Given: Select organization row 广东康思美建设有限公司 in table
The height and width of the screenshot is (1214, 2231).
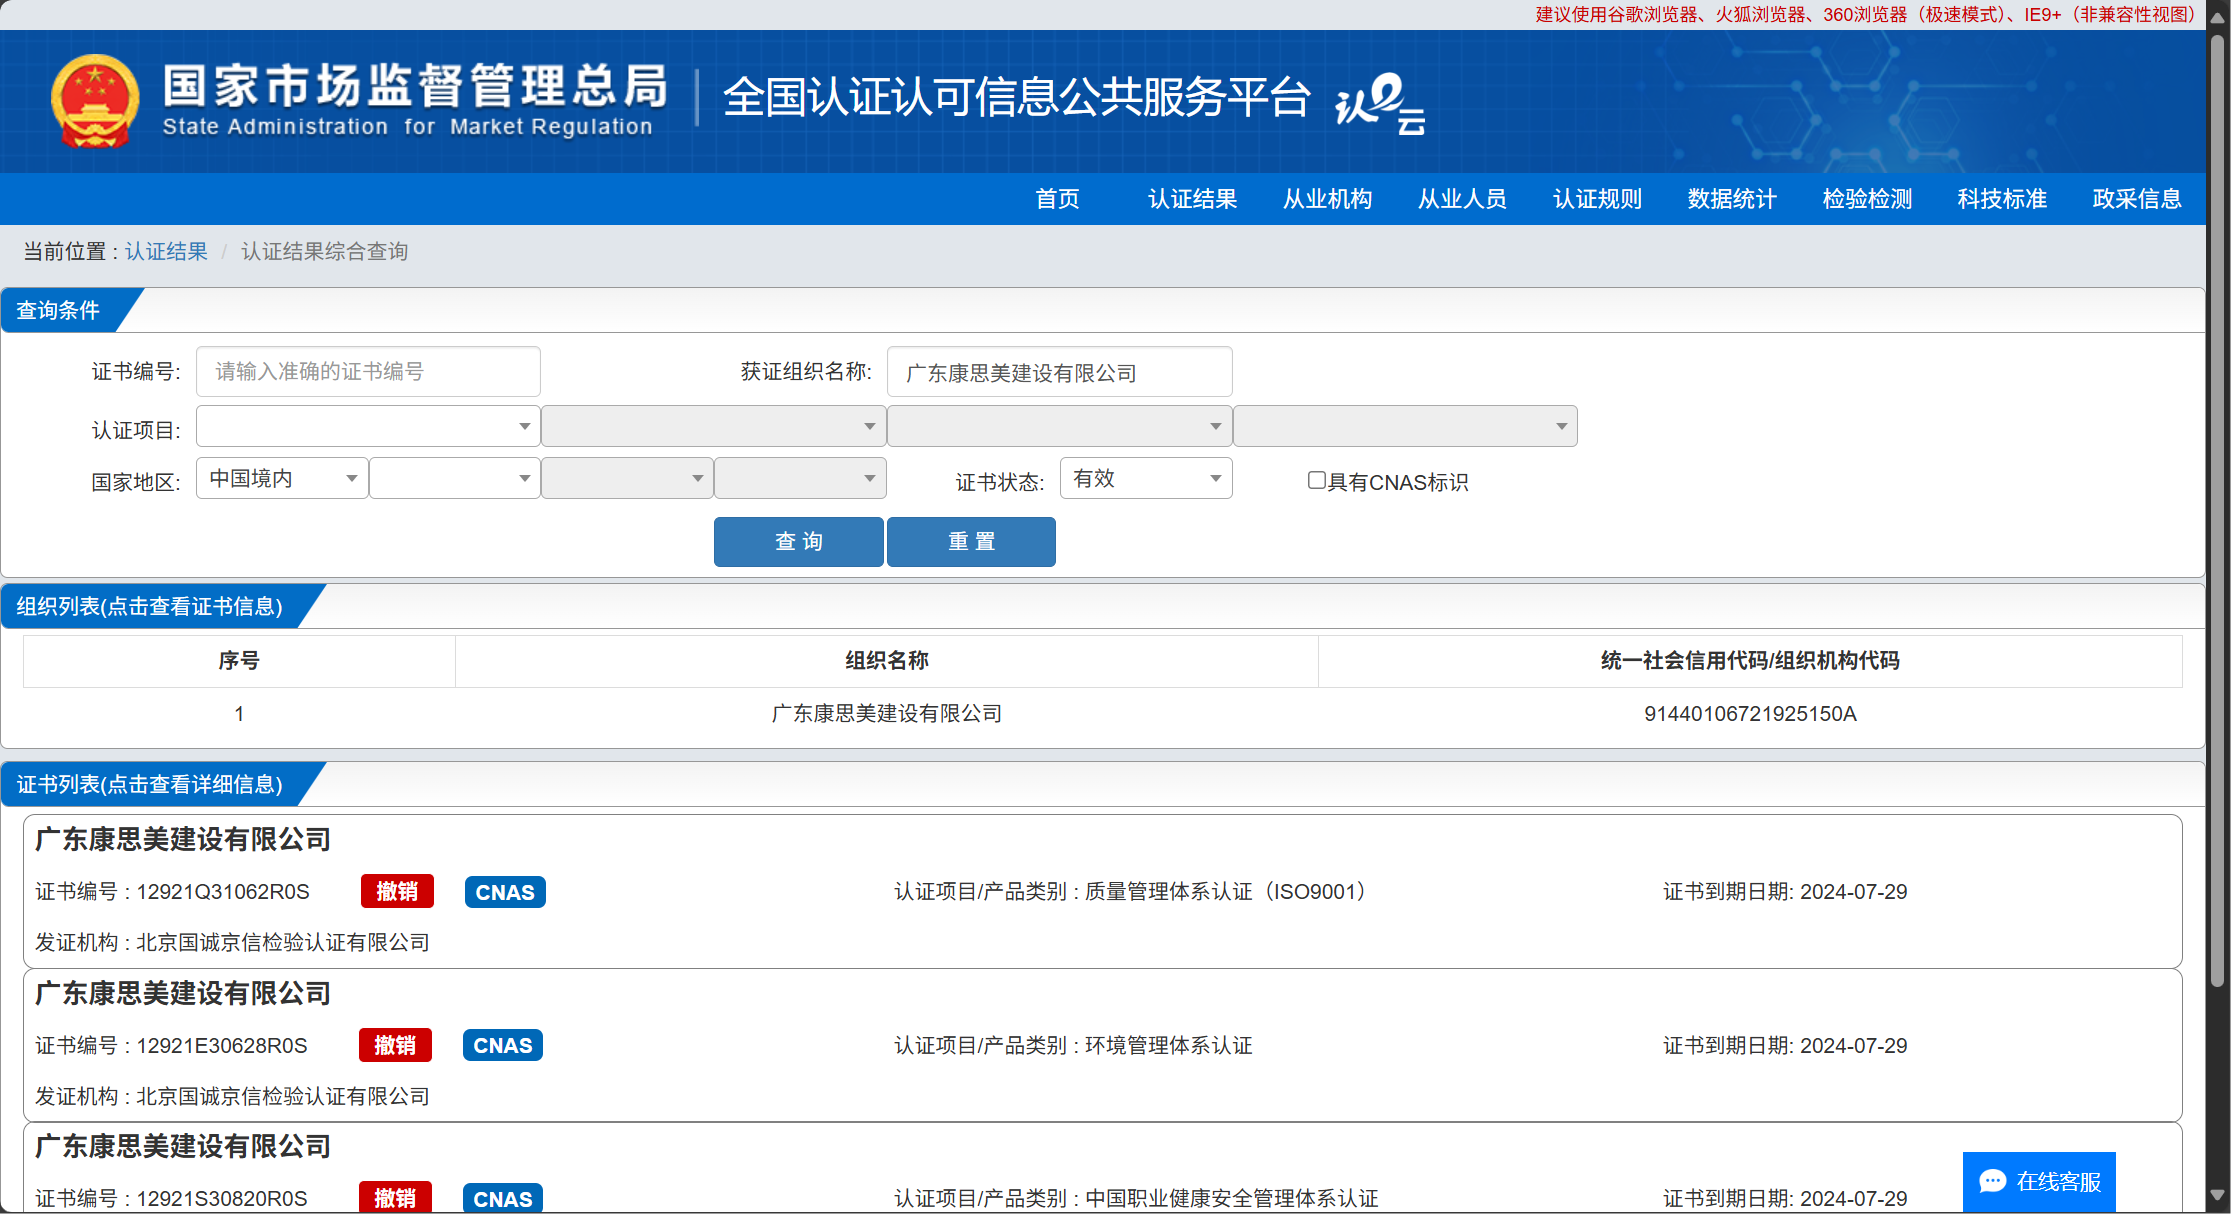Looking at the screenshot, I should [x=1102, y=714].
